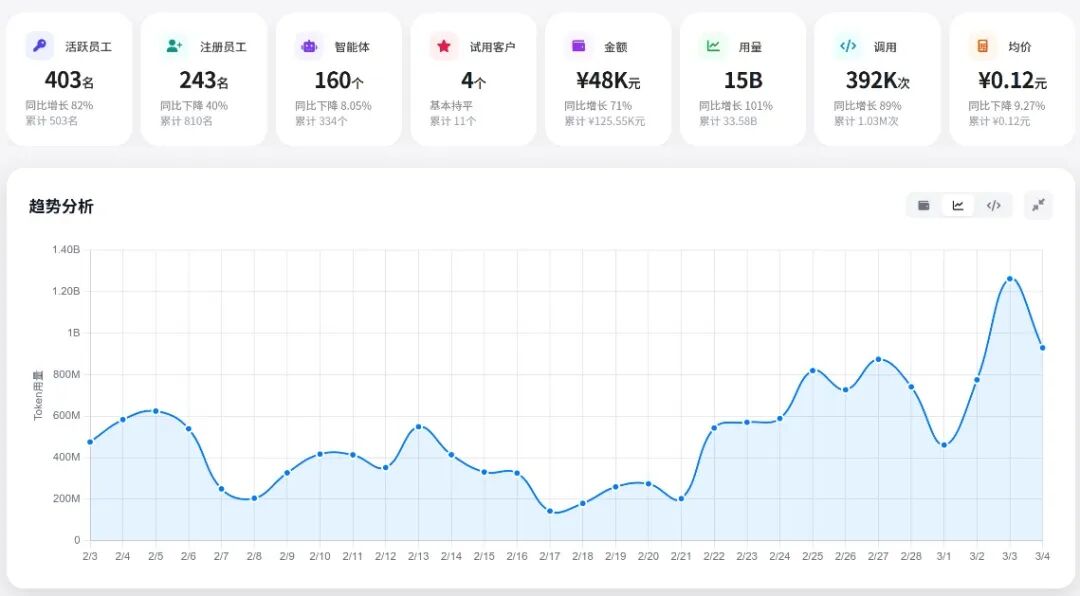Click the orange 均价 icon
The width and height of the screenshot is (1080, 596).
point(981,46)
